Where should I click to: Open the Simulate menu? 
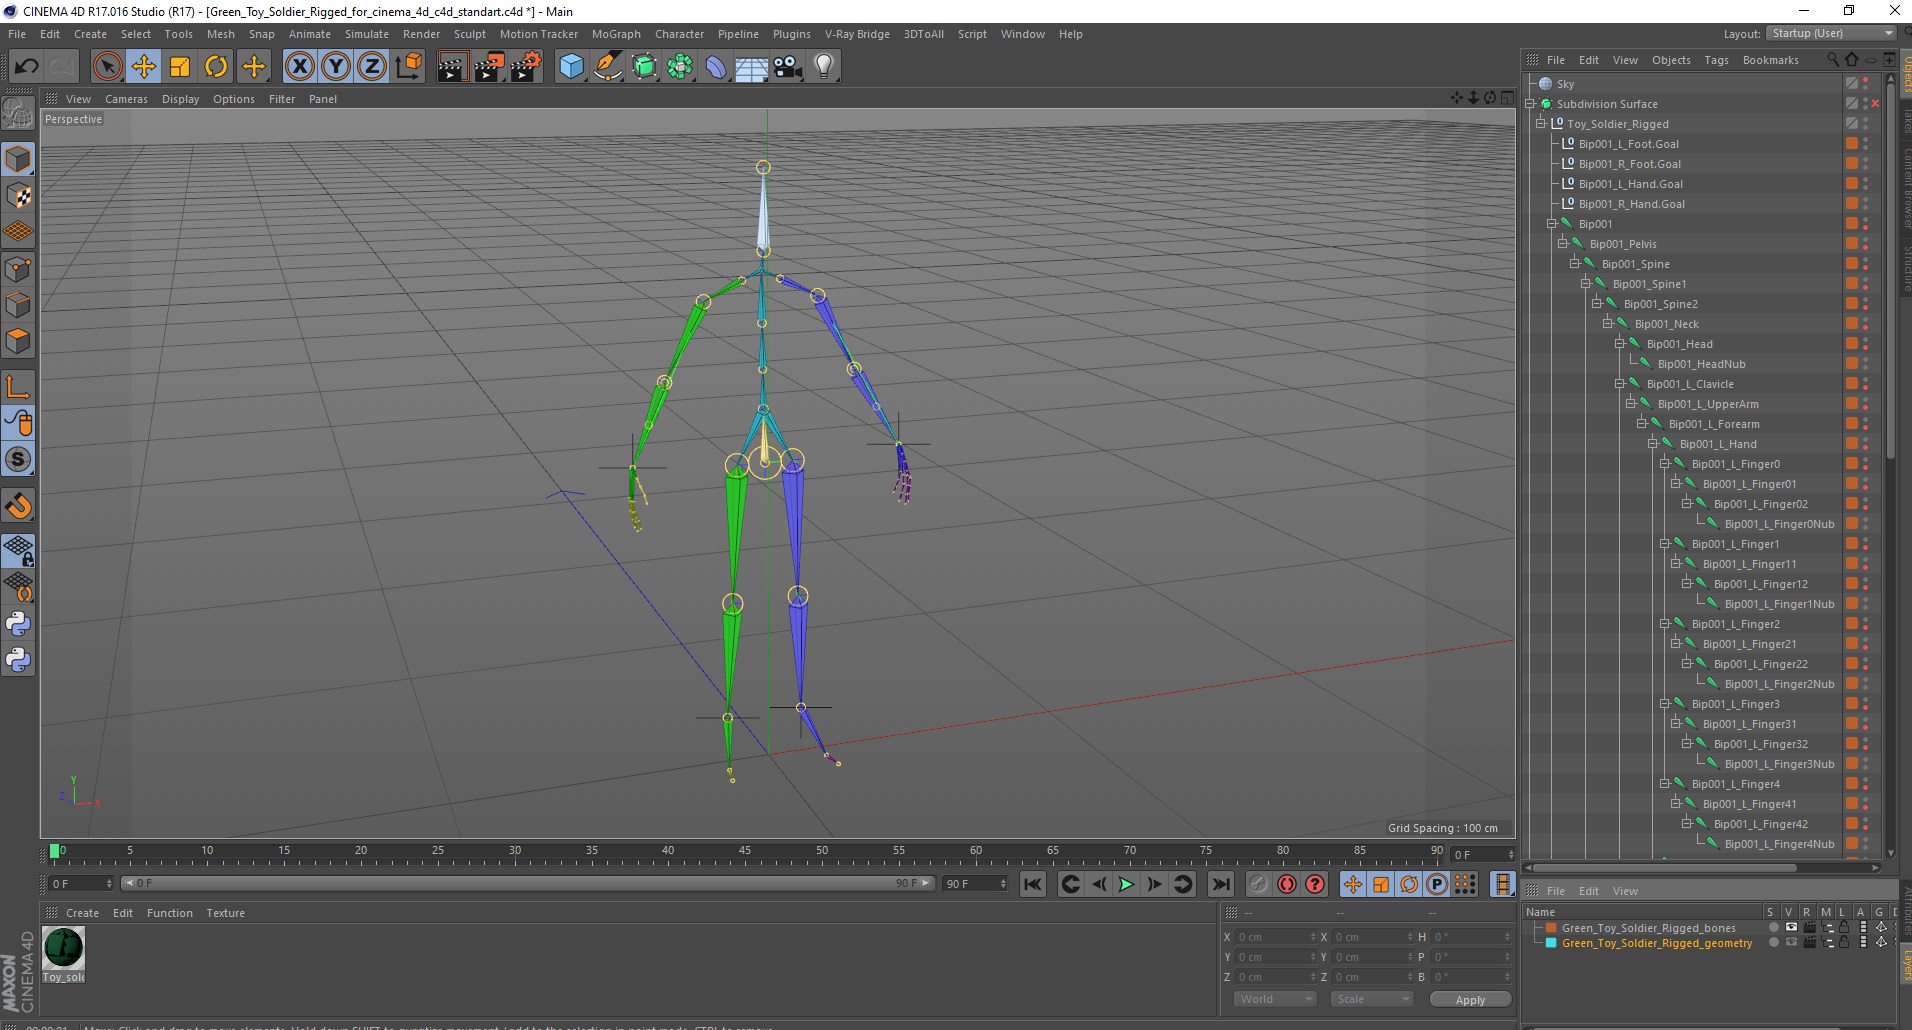(x=366, y=34)
